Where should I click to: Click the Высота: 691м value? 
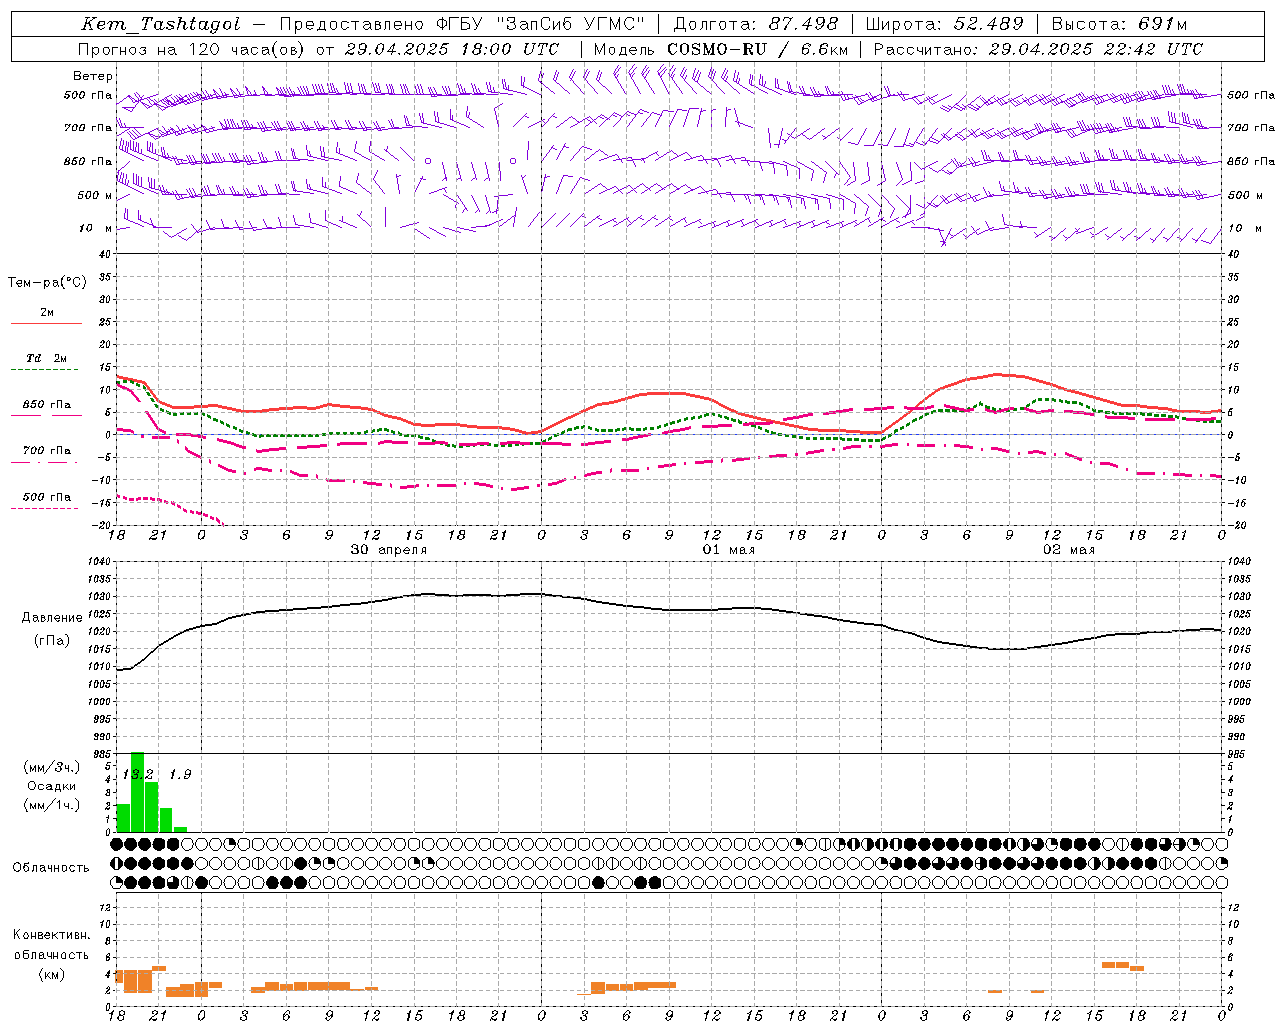(1119, 25)
